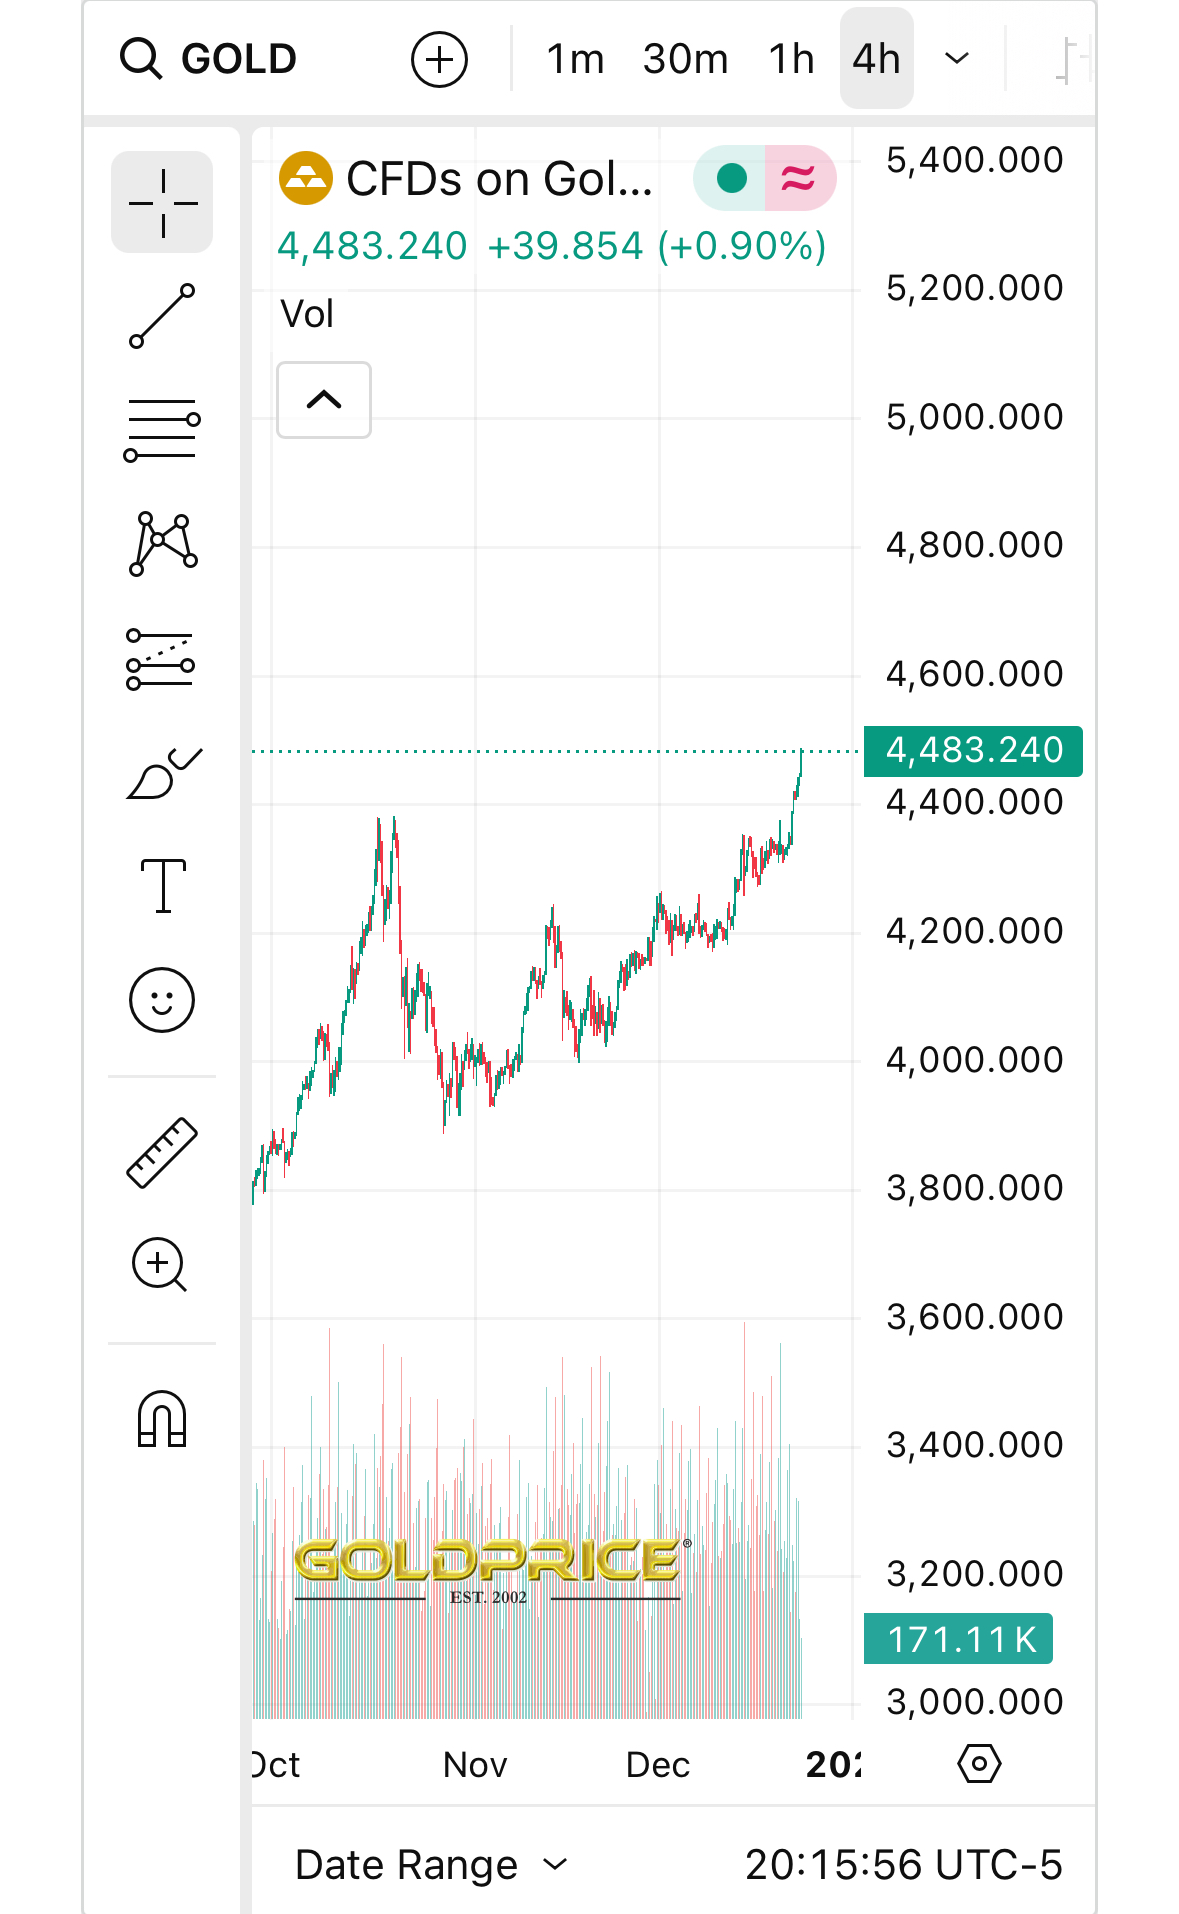This screenshot has width=1179, height=1914.
Task: Select the XABCD pattern tool
Action: [x=162, y=543]
